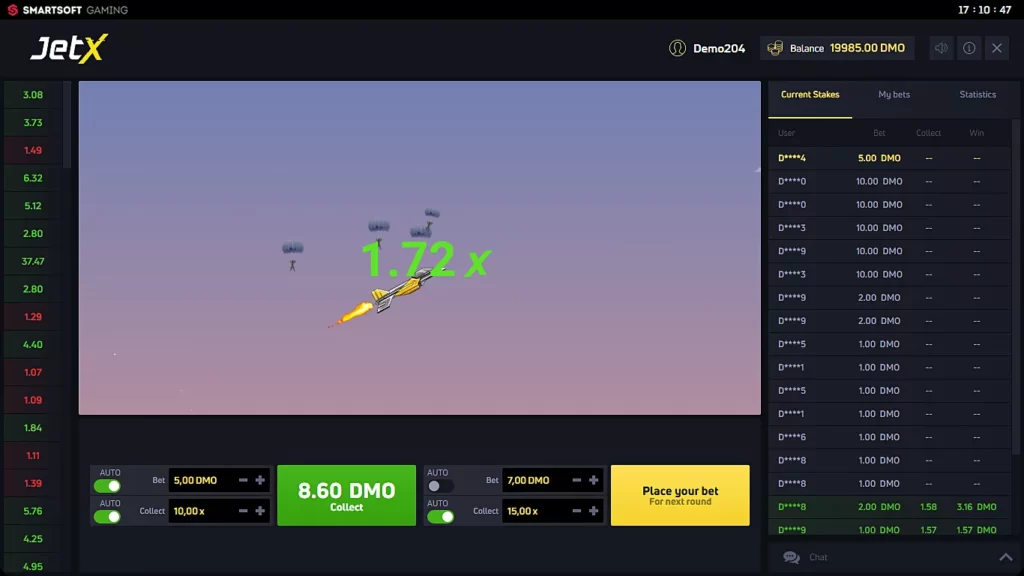This screenshot has height=576, width=1024.
Task: Click the chat bubble icon
Action: point(791,557)
